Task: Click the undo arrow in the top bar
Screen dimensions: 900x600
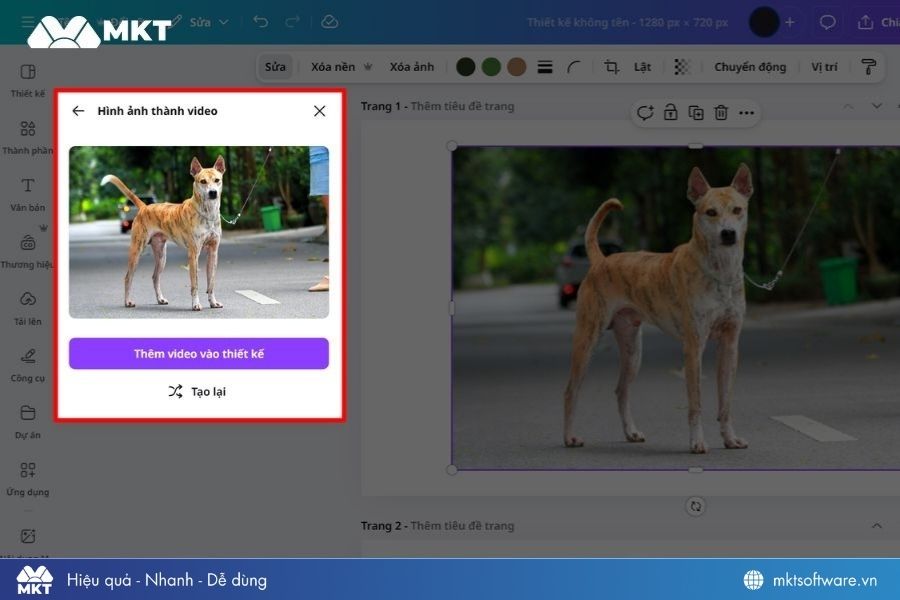Action: coord(260,20)
